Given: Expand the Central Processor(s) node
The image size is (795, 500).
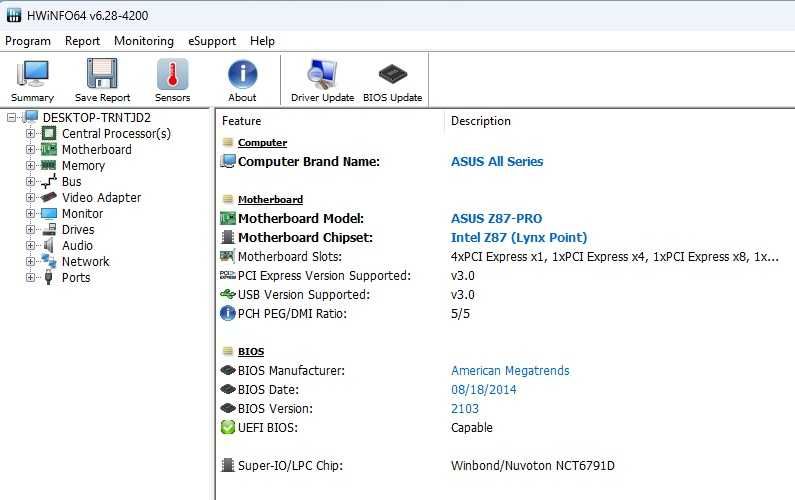Looking at the screenshot, I should point(30,134).
